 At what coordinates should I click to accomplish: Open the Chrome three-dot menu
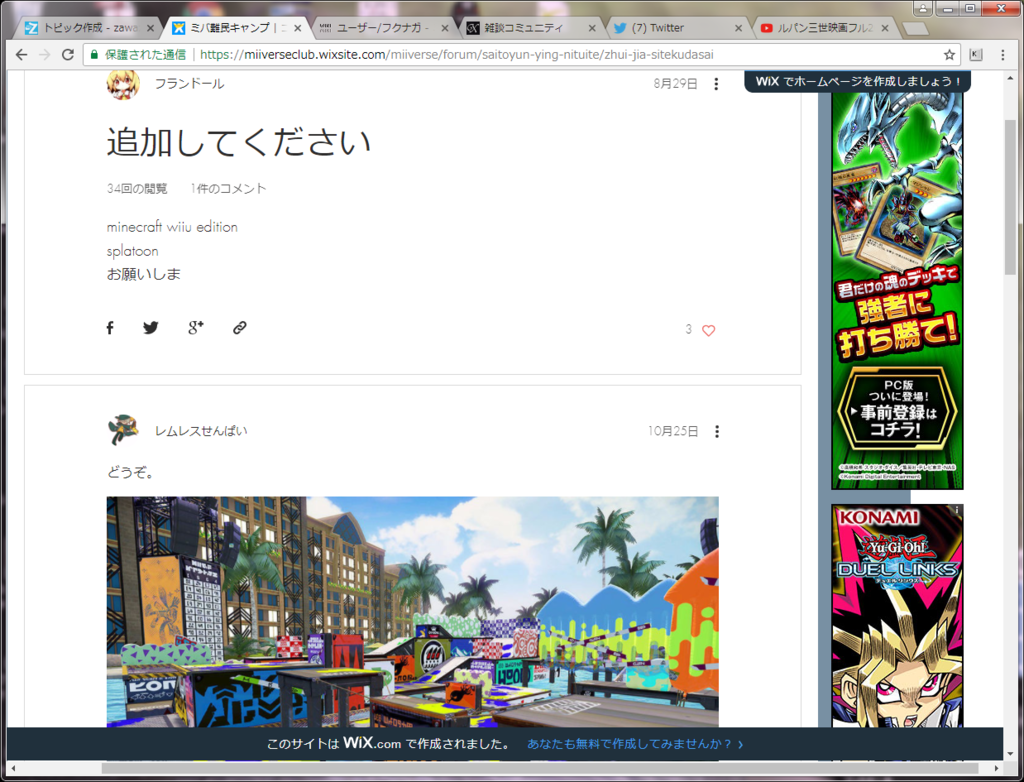coord(1003,55)
